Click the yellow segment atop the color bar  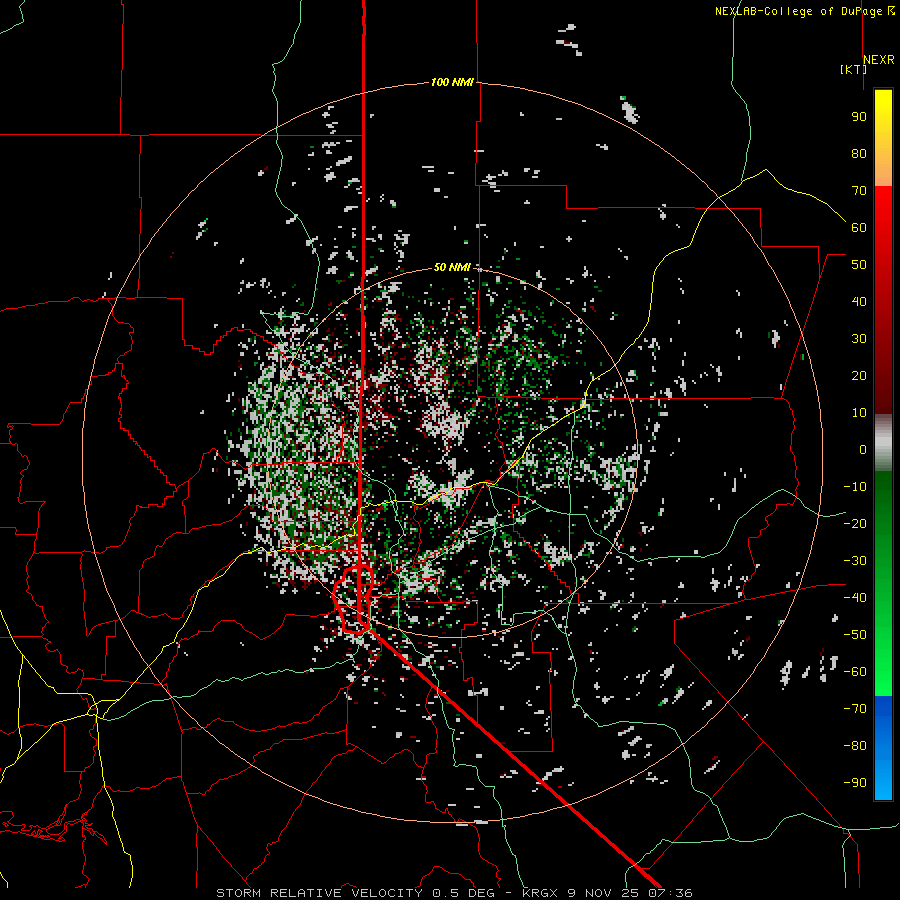click(883, 138)
